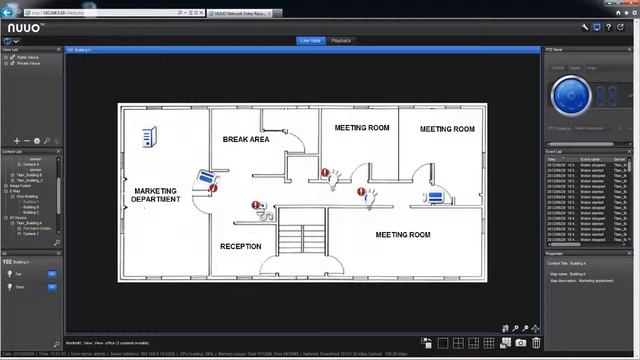Click the Event List horizontal scrollbar
This screenshot has width=640, height=360.
coord(566,244)
